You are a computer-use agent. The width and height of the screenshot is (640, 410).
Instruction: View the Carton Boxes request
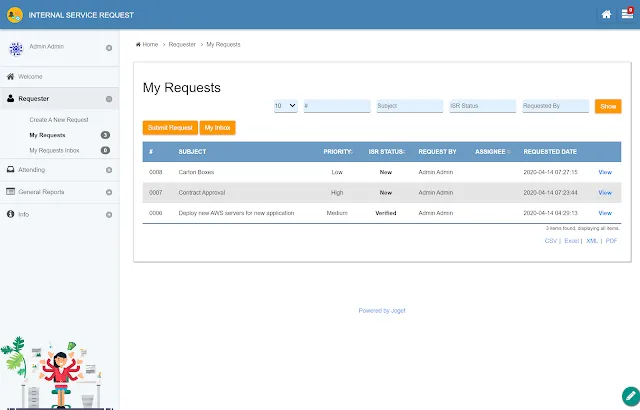coord(605,172)
